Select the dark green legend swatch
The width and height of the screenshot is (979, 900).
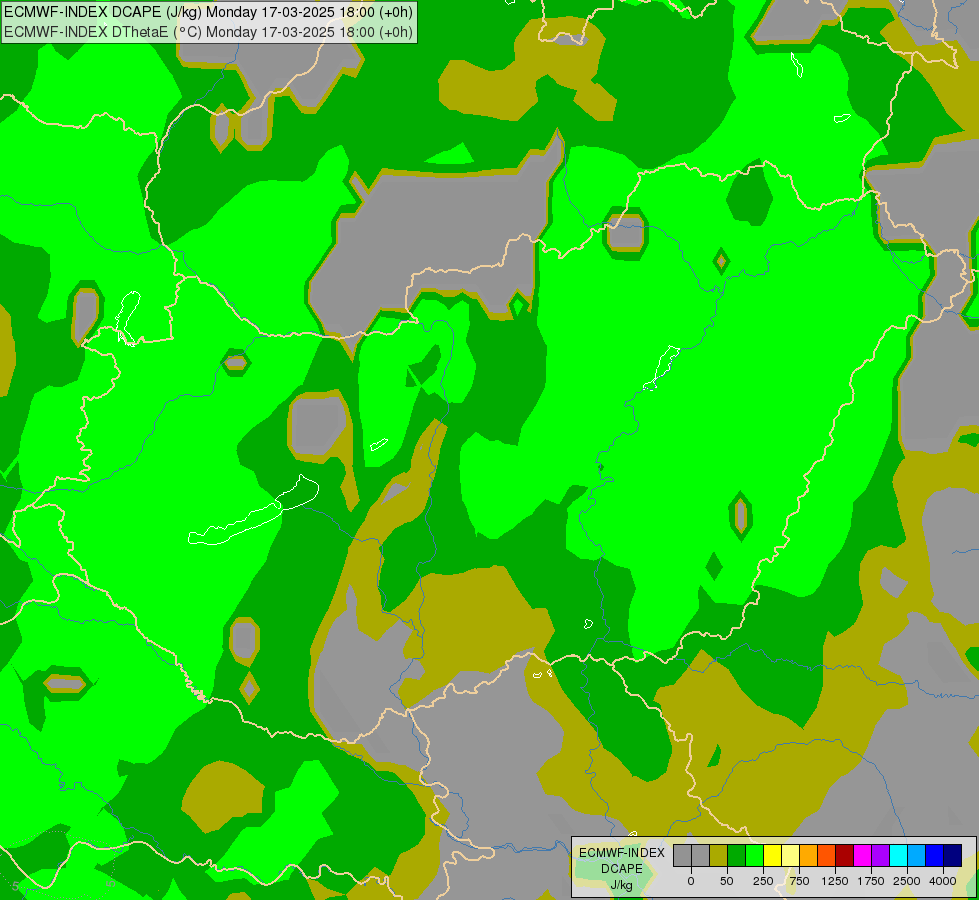coord(736,856)
